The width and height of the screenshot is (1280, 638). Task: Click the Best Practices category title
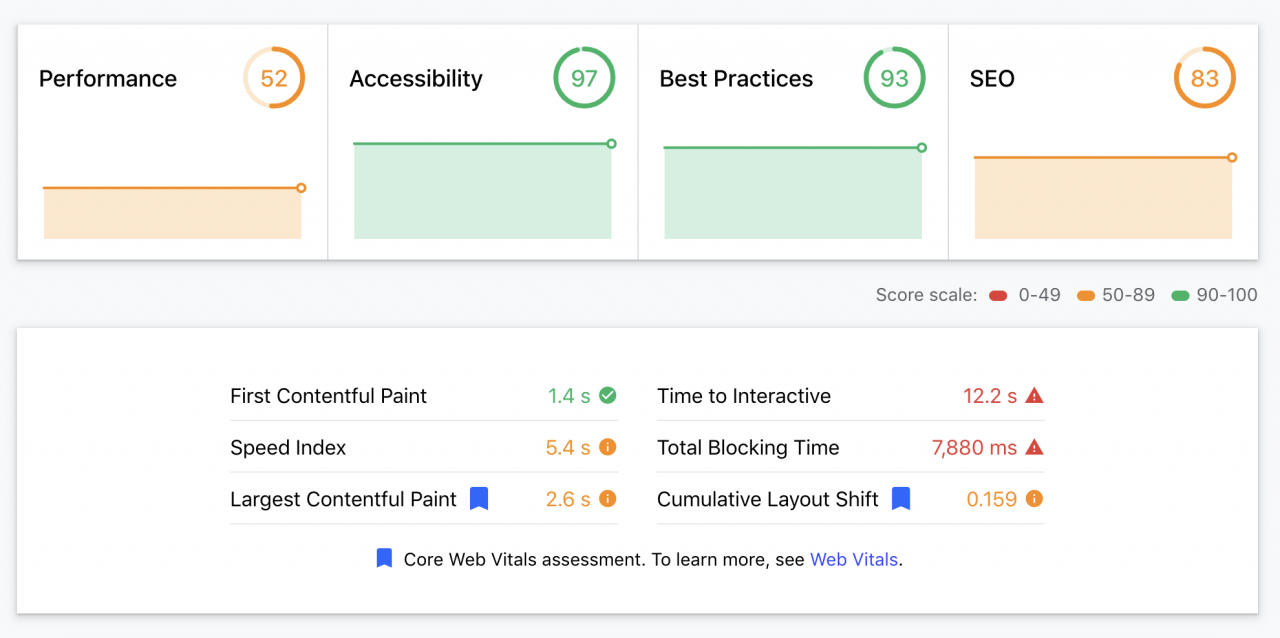736,79
